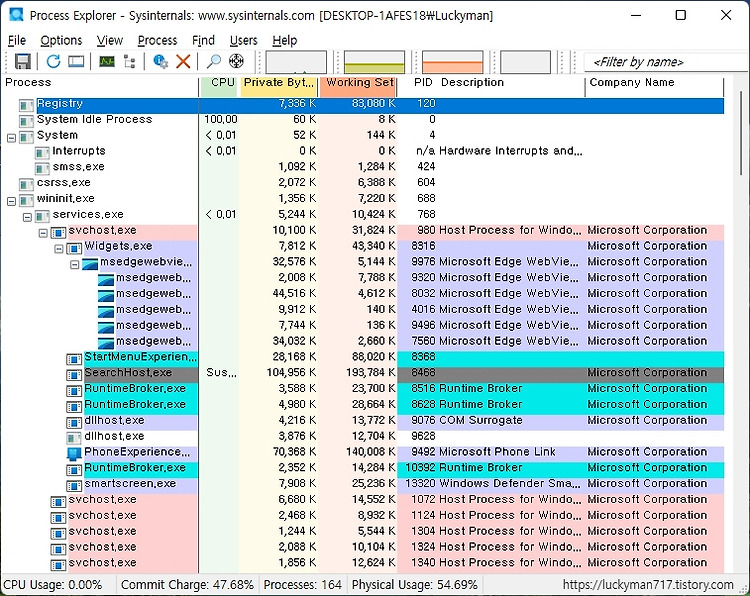Image resolution: width=750 pixels, height=596 pixels.
Task: Click the COM Surrogate description text
Action: [481, 420]
